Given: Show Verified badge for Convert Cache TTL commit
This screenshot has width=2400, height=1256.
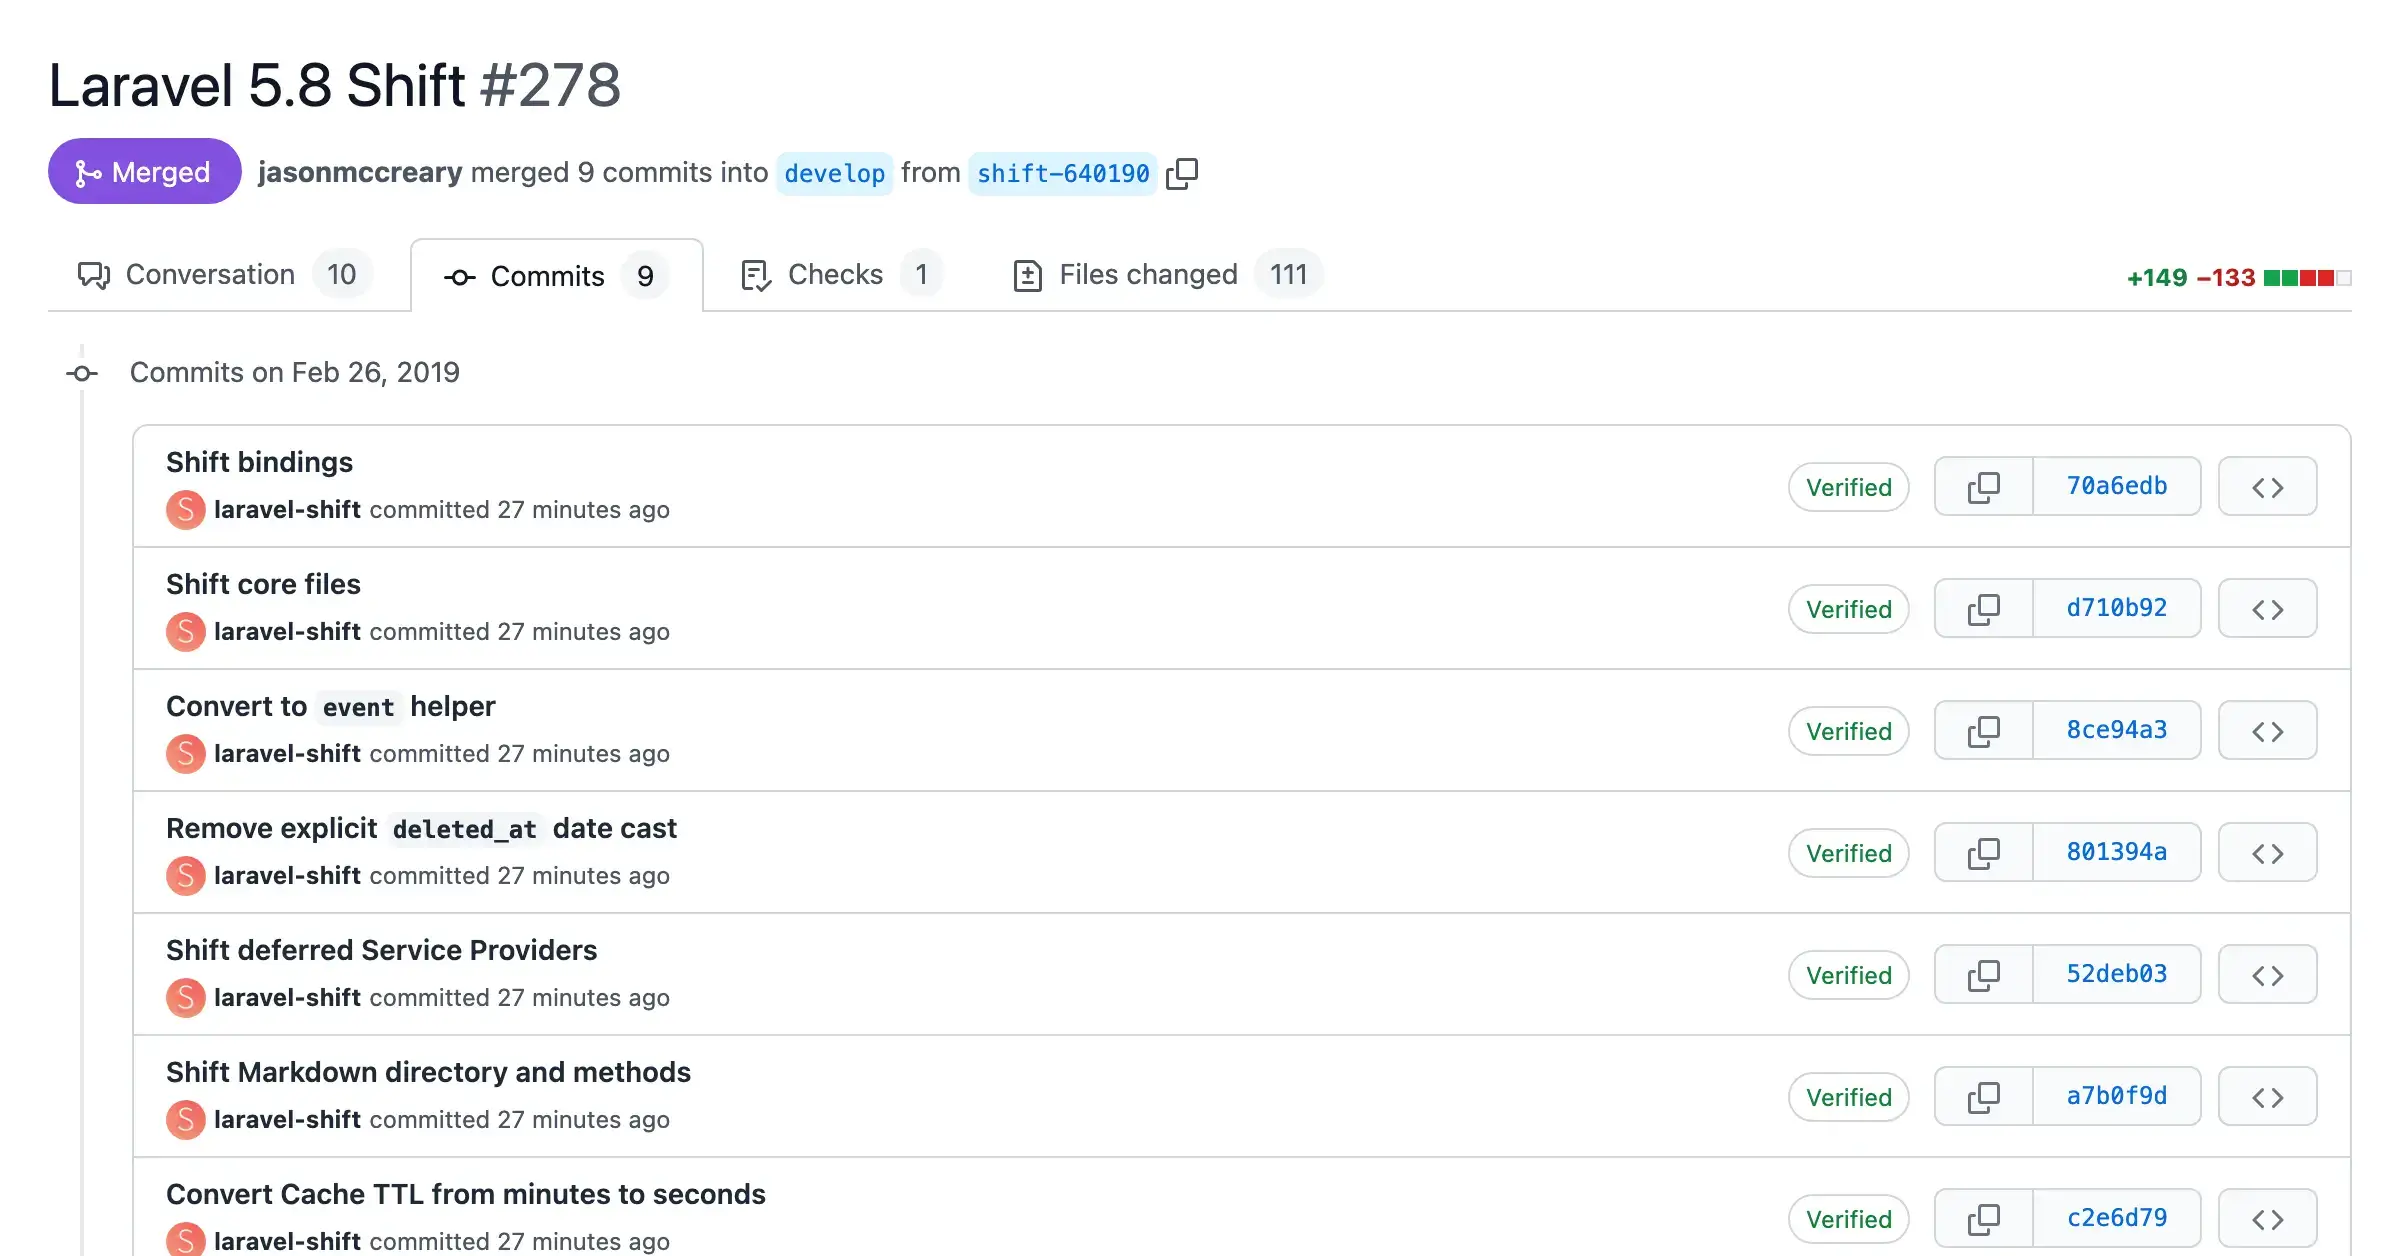Looking at the screenshot, I should pos(1848,1219).
